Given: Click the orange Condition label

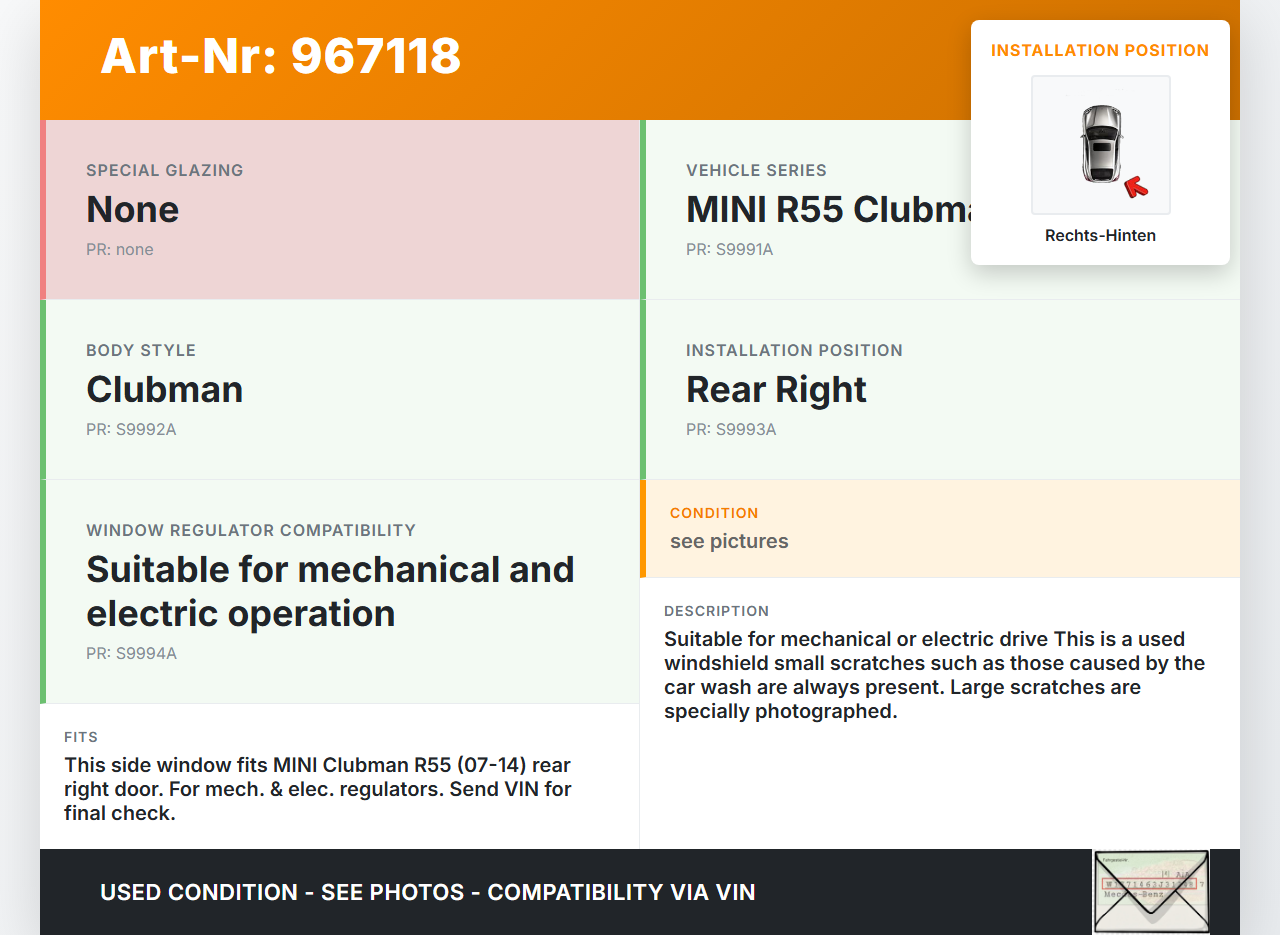Looking at the screenshot, I should (714, 513).
